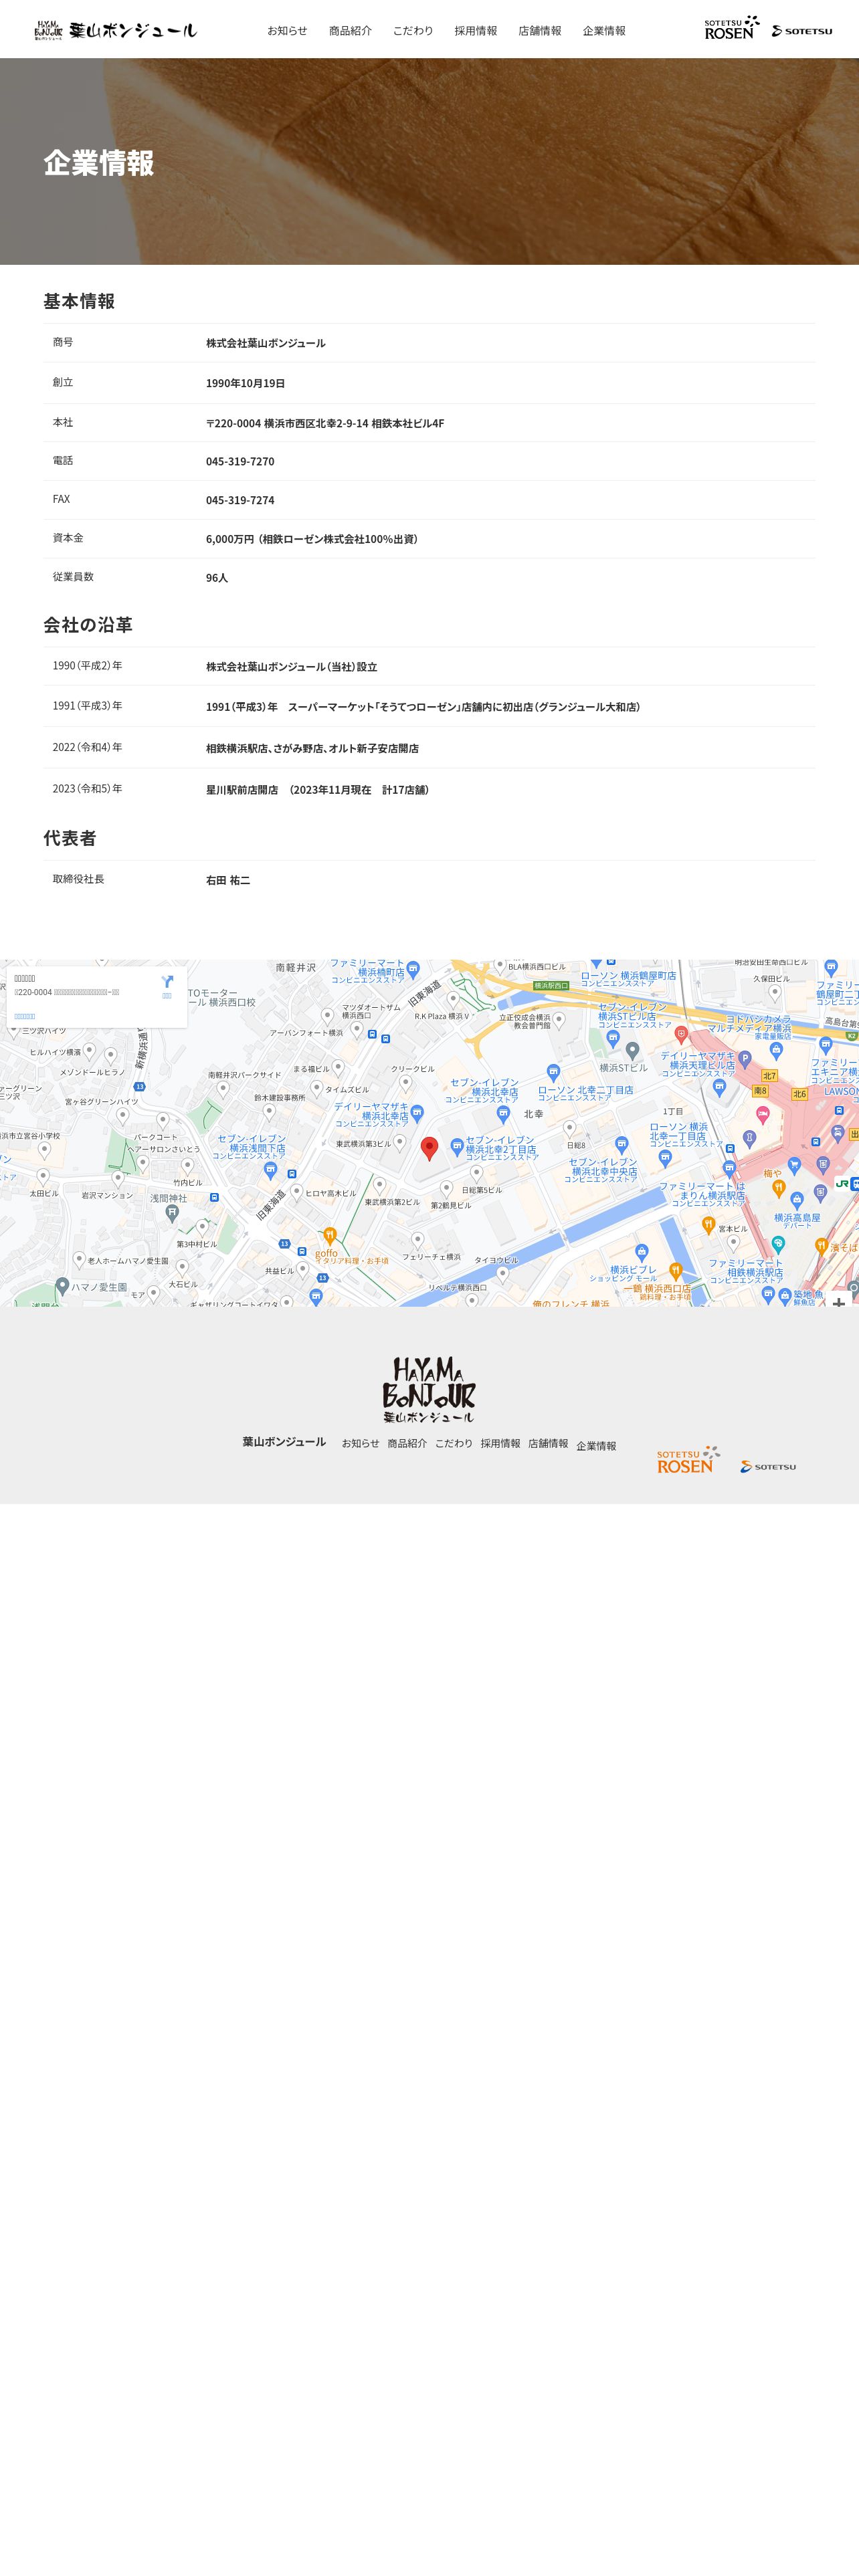Click the Sotetsu Rosen logo in header

tap(732, 28)
